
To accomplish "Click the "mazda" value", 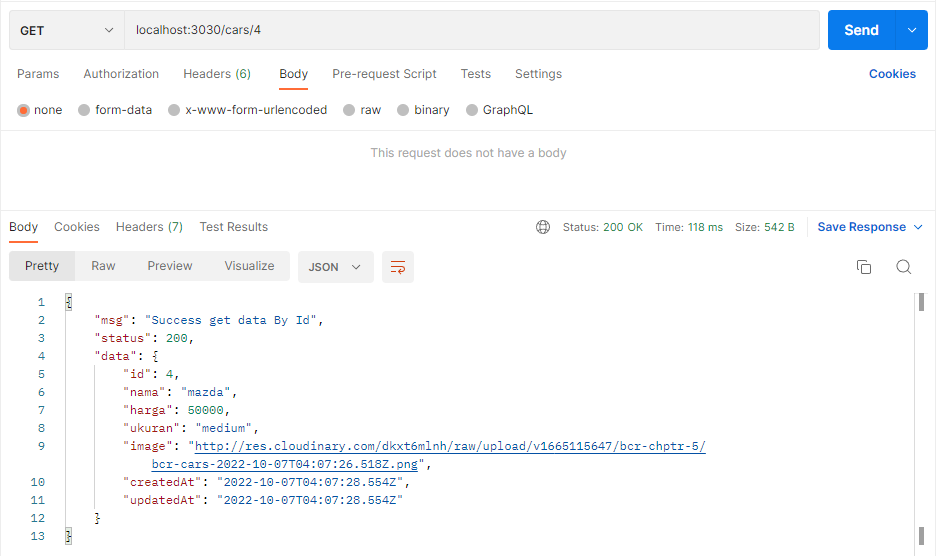I will coord(205,392).
